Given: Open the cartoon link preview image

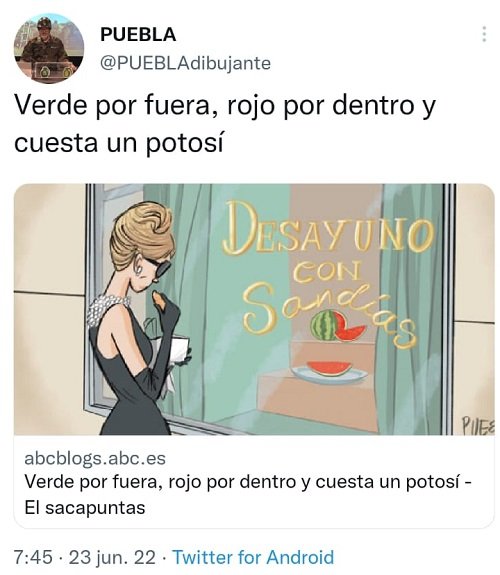Looking at the screenshot, I should (254, 310).
